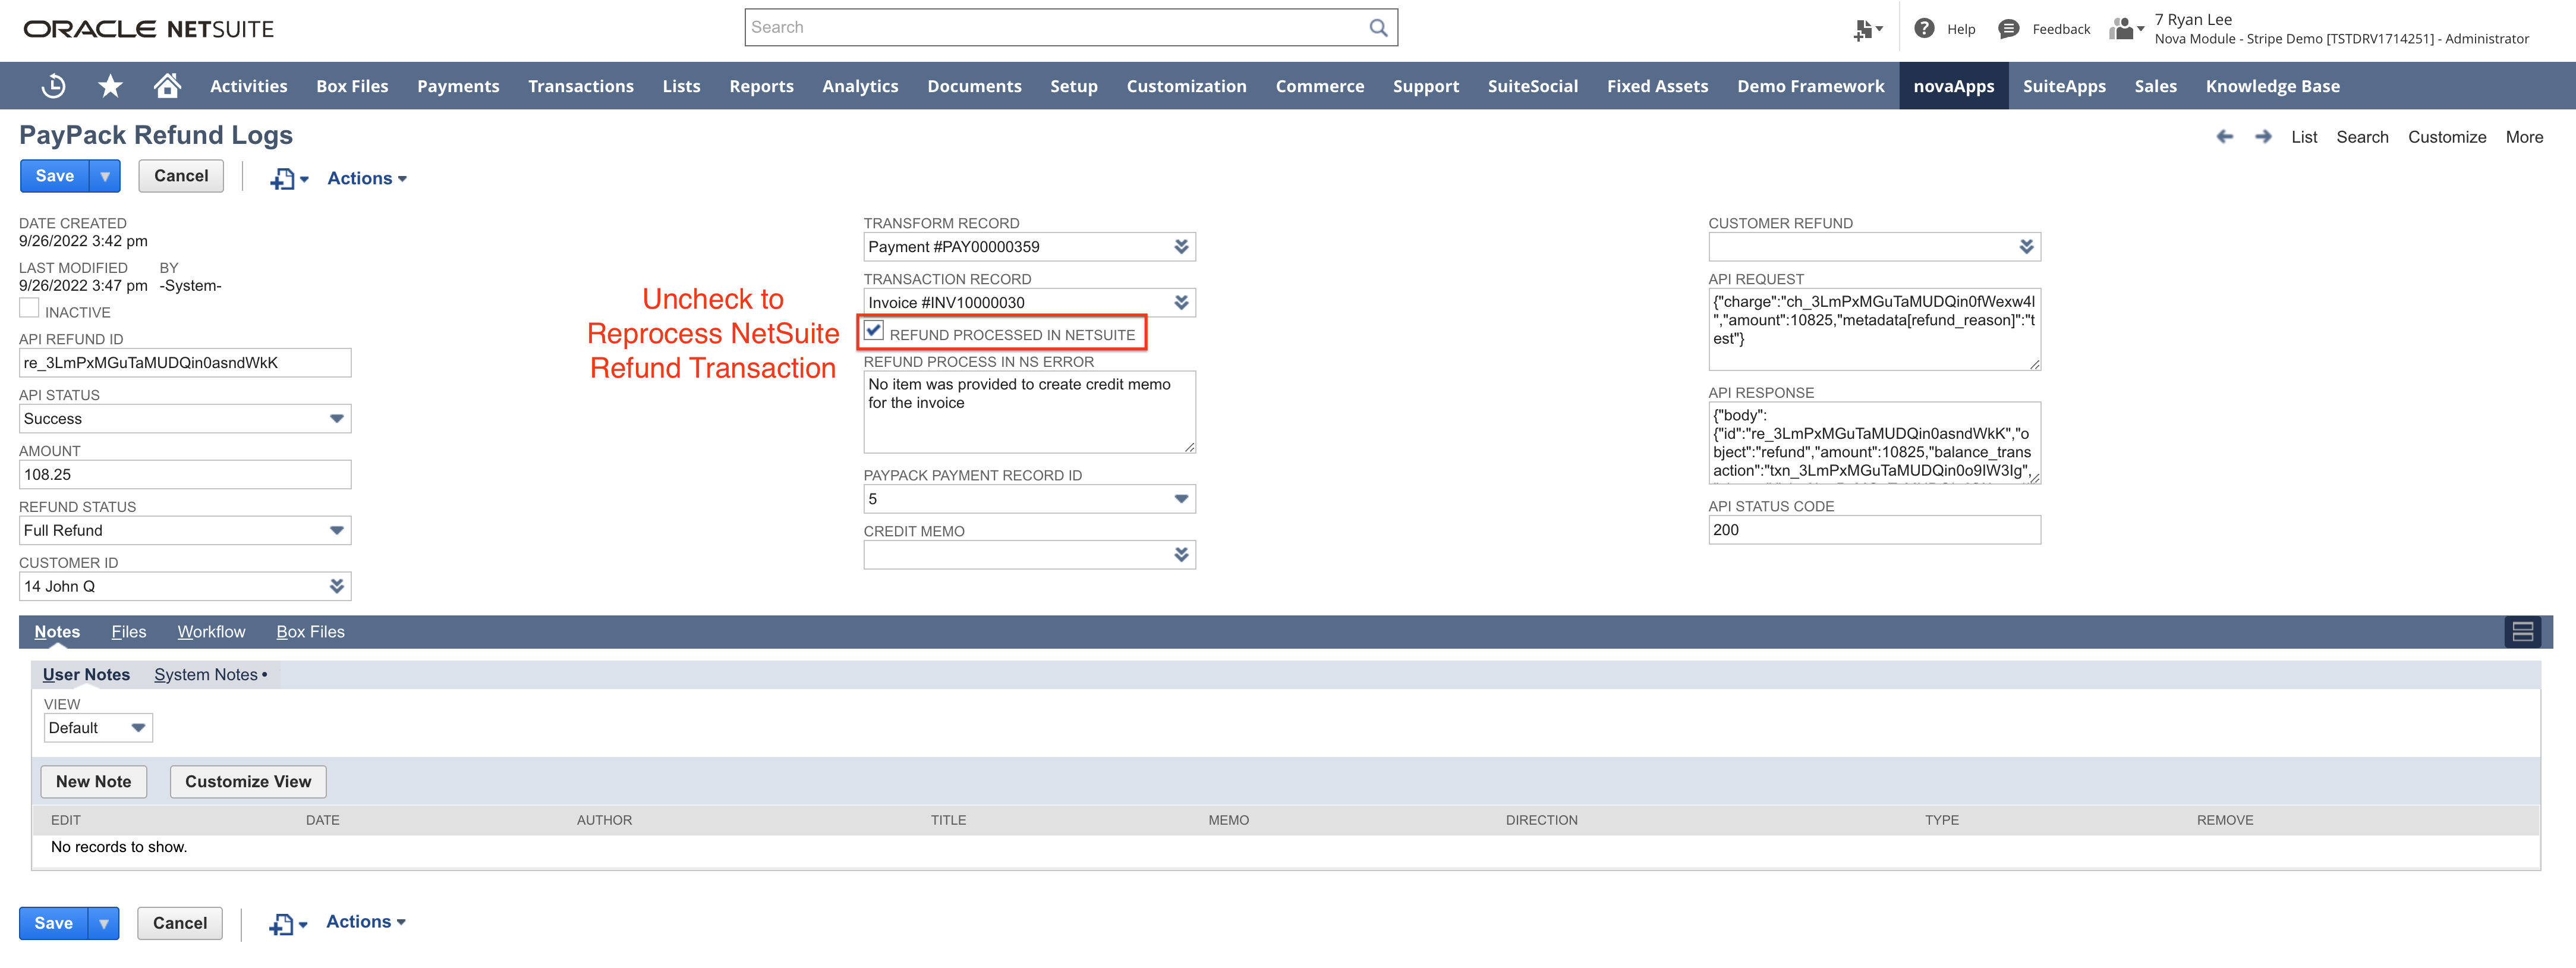Expand the top Save button dropdown arrow
The height and width of the screenshot is (968, 2576).
(105, 176)
